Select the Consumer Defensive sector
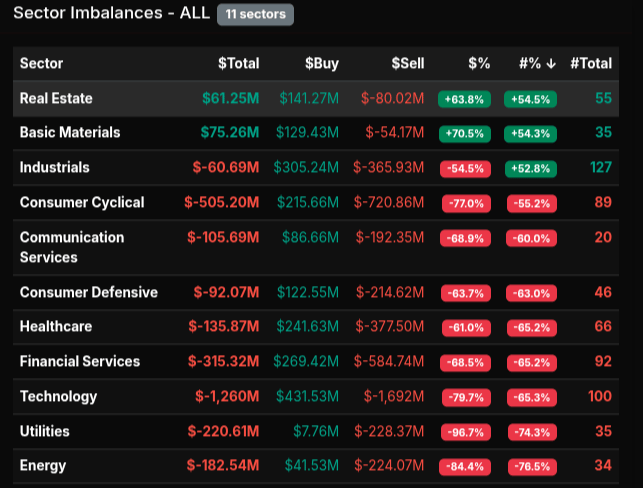The height and width of the screenshot is (488, 643). pyautogui.click(x=88, y=292)
